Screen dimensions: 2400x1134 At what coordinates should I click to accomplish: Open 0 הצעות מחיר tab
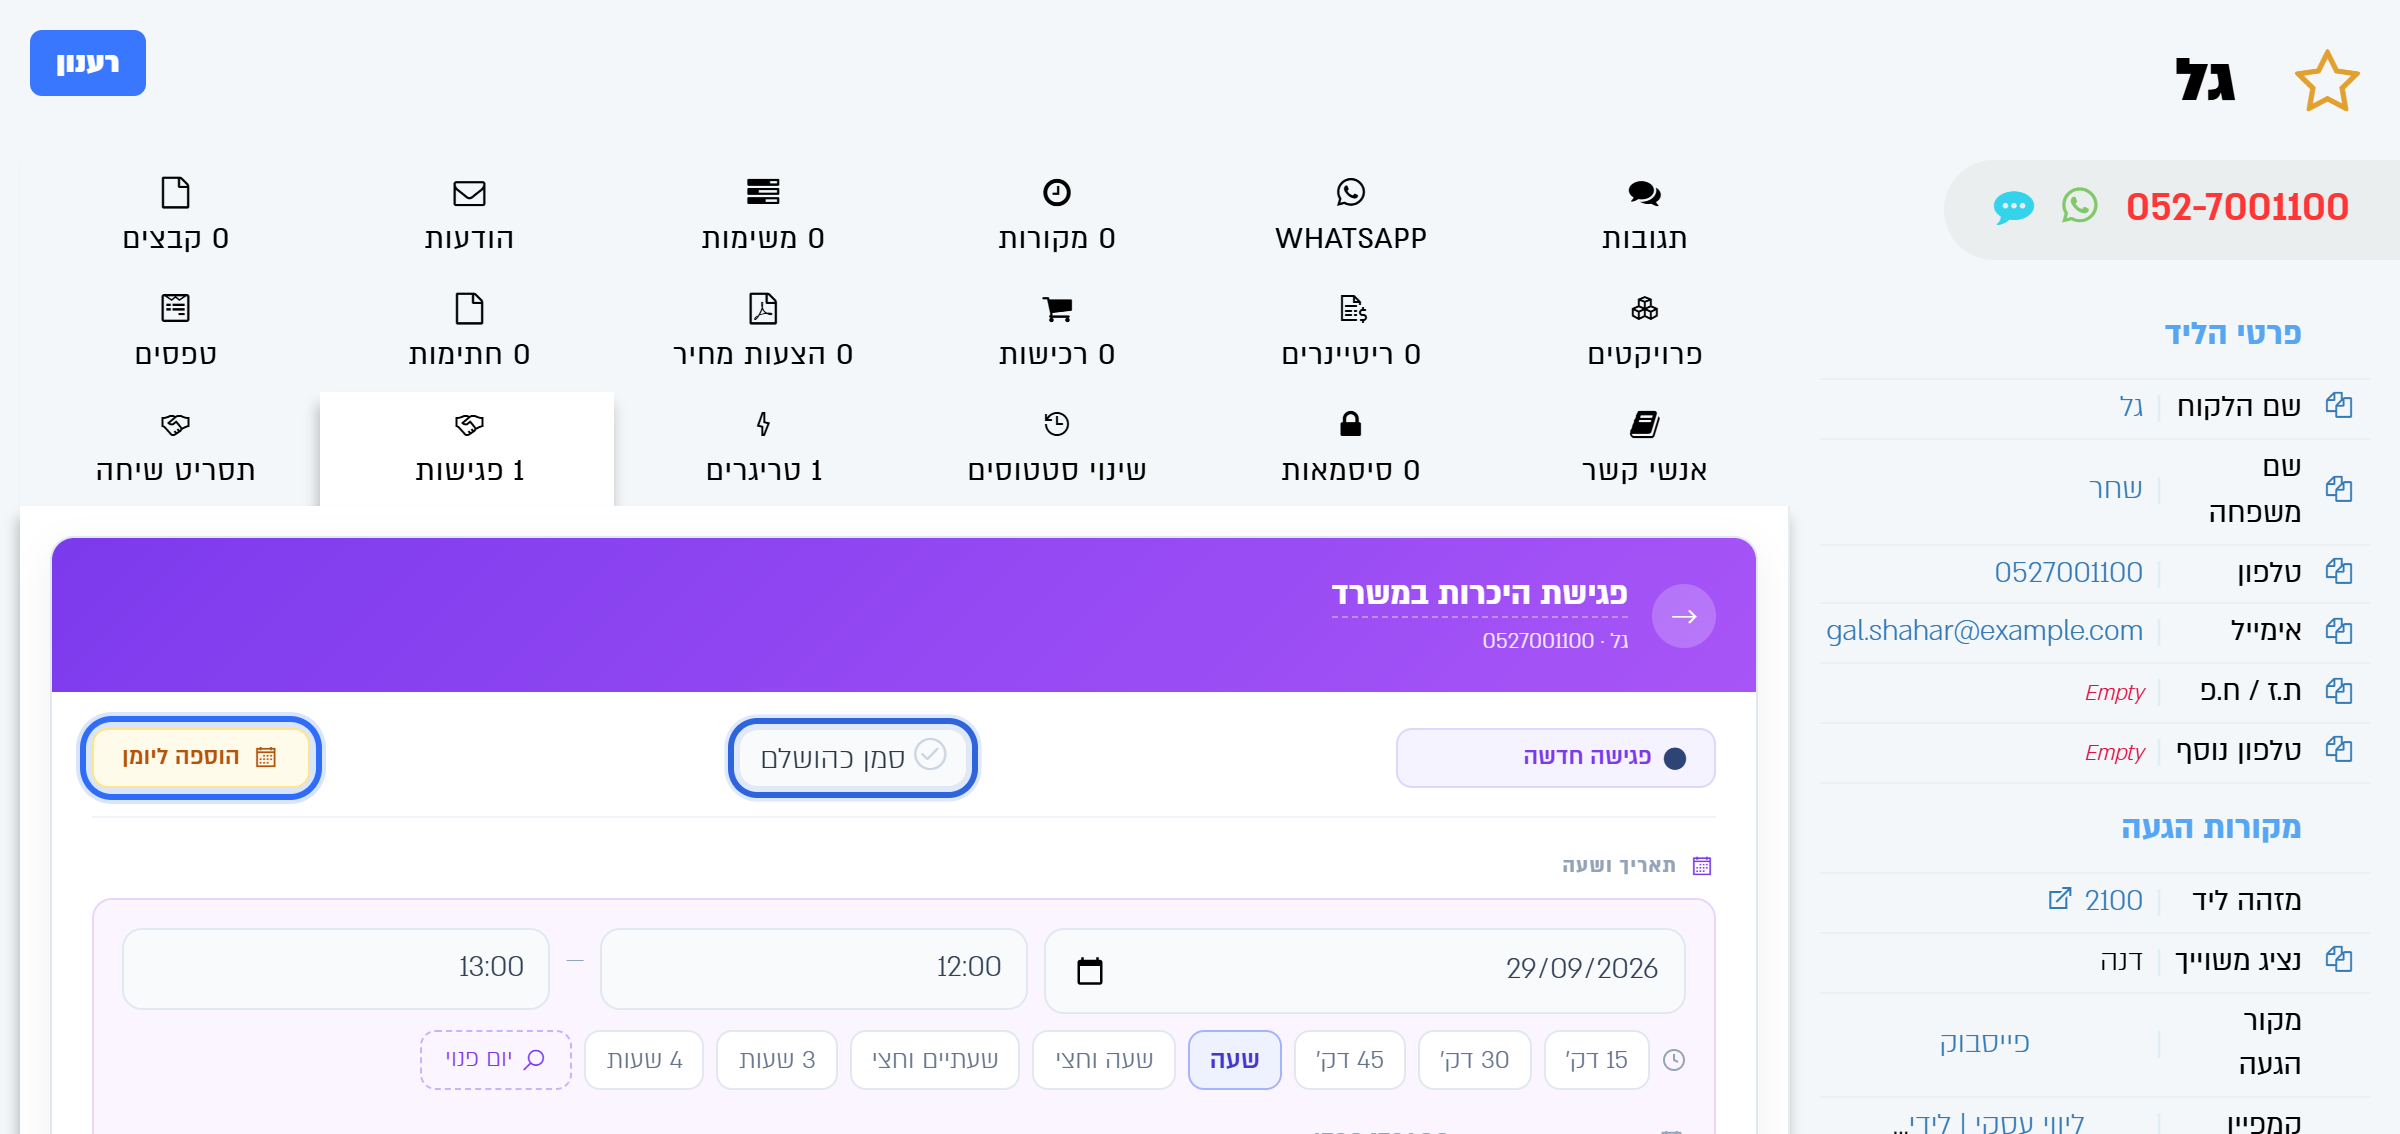[763, 332]
